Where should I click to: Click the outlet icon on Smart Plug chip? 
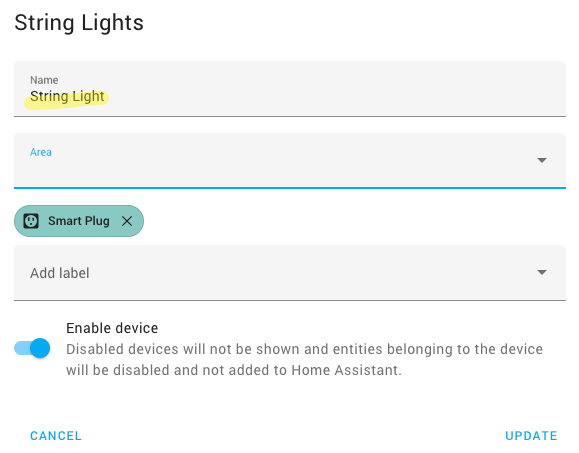31,221
